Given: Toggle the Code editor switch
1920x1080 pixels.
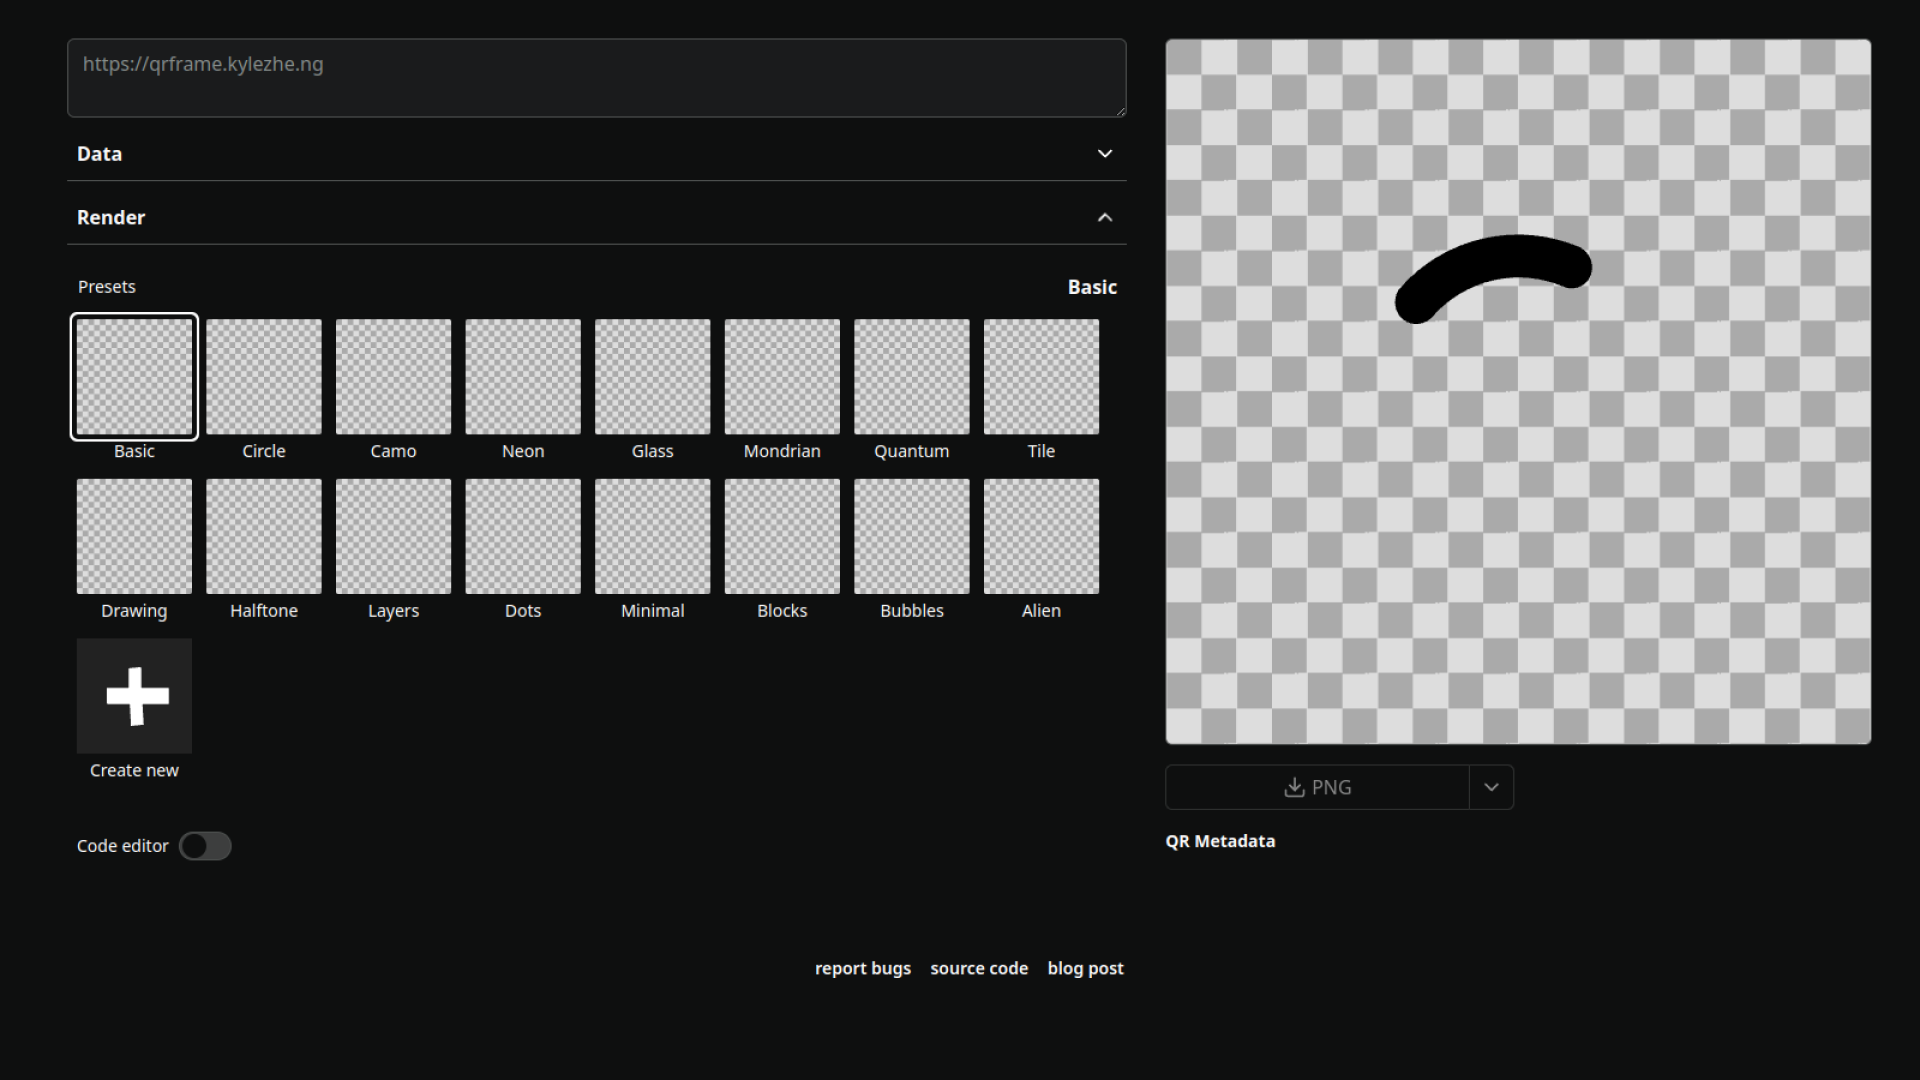Looking at the screenshot, I should click(x=205, y=846).
